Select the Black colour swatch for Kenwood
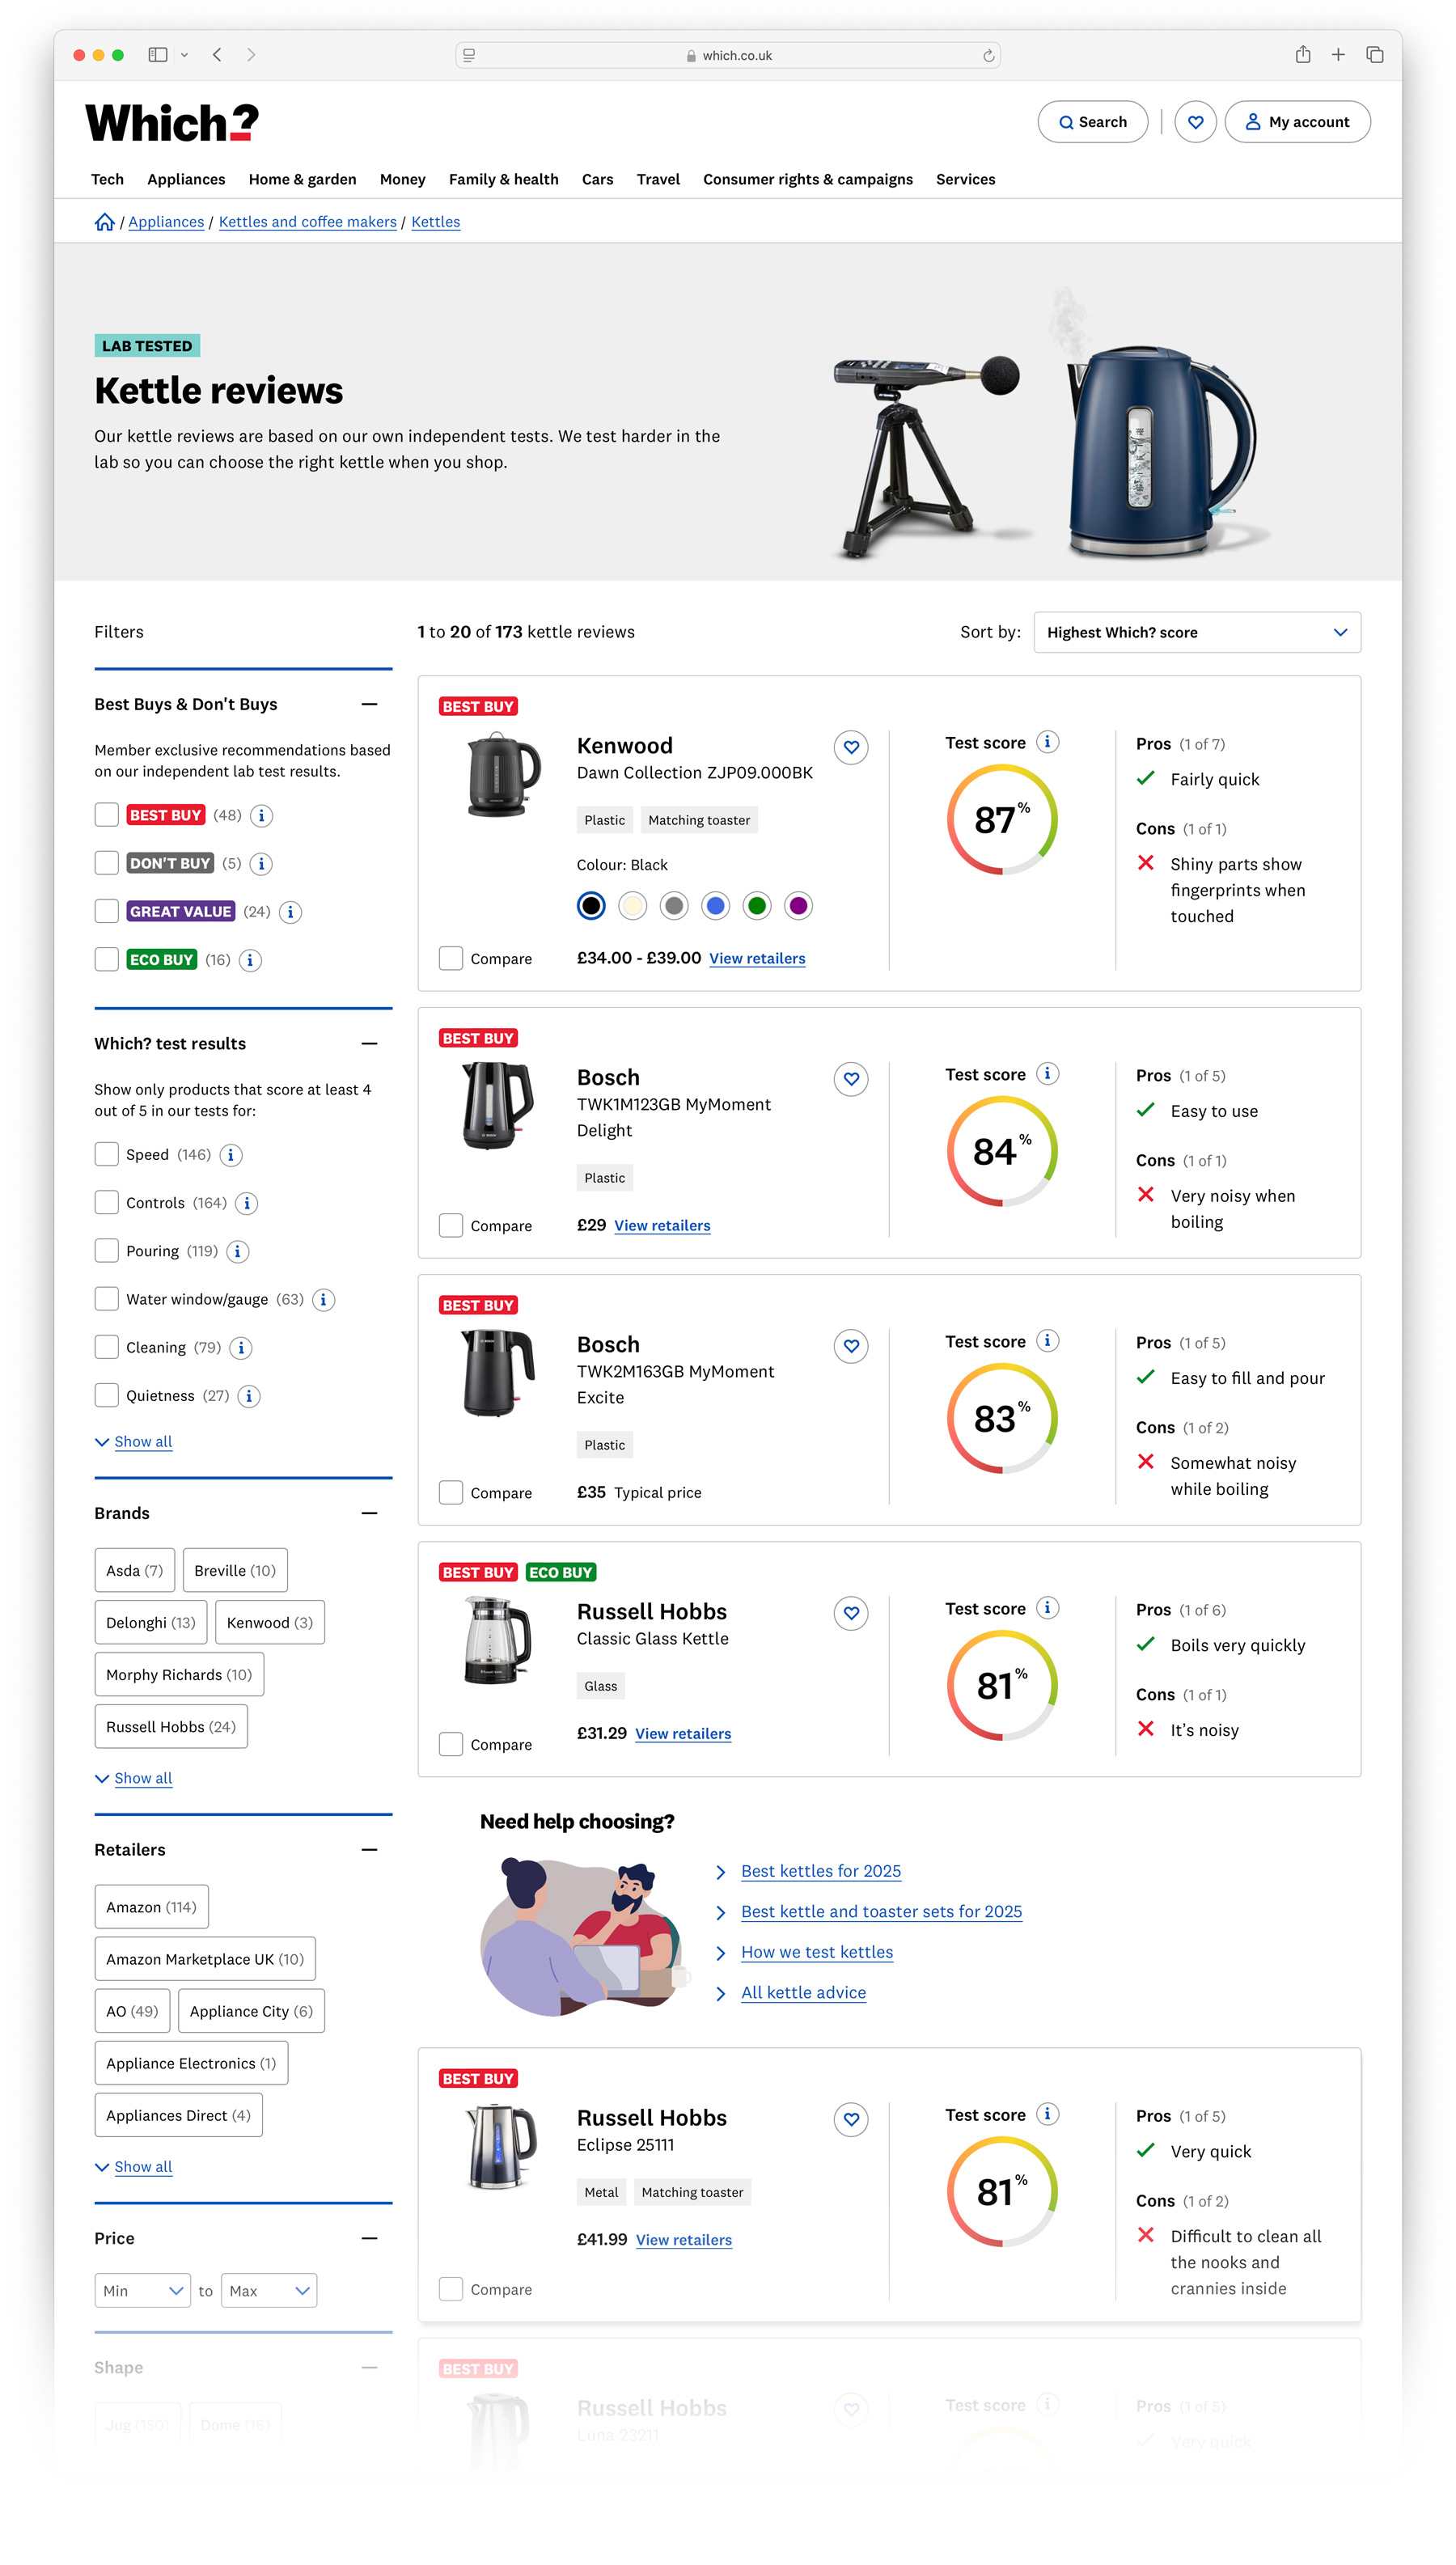This screenshot has height=2565, width=1456. click(591, 906)
